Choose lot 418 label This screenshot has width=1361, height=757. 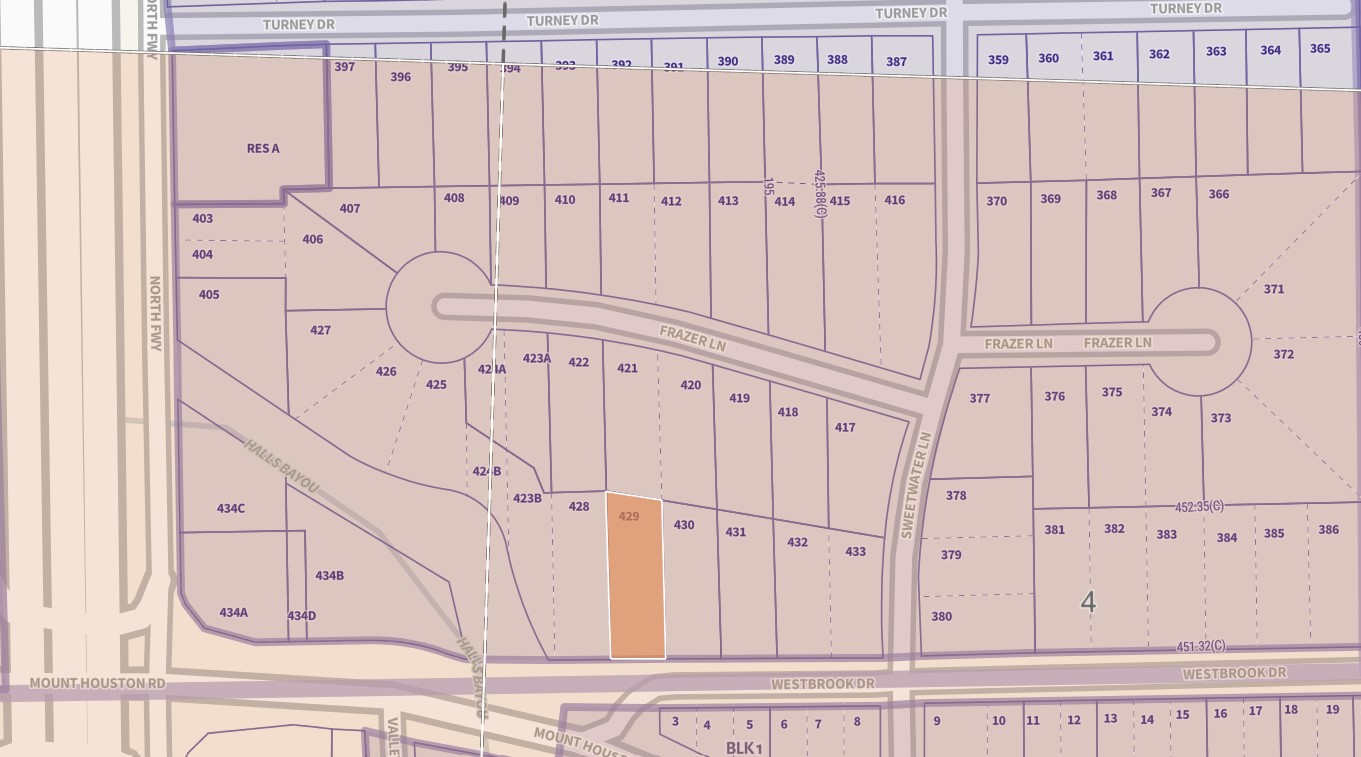pos(788,412)
